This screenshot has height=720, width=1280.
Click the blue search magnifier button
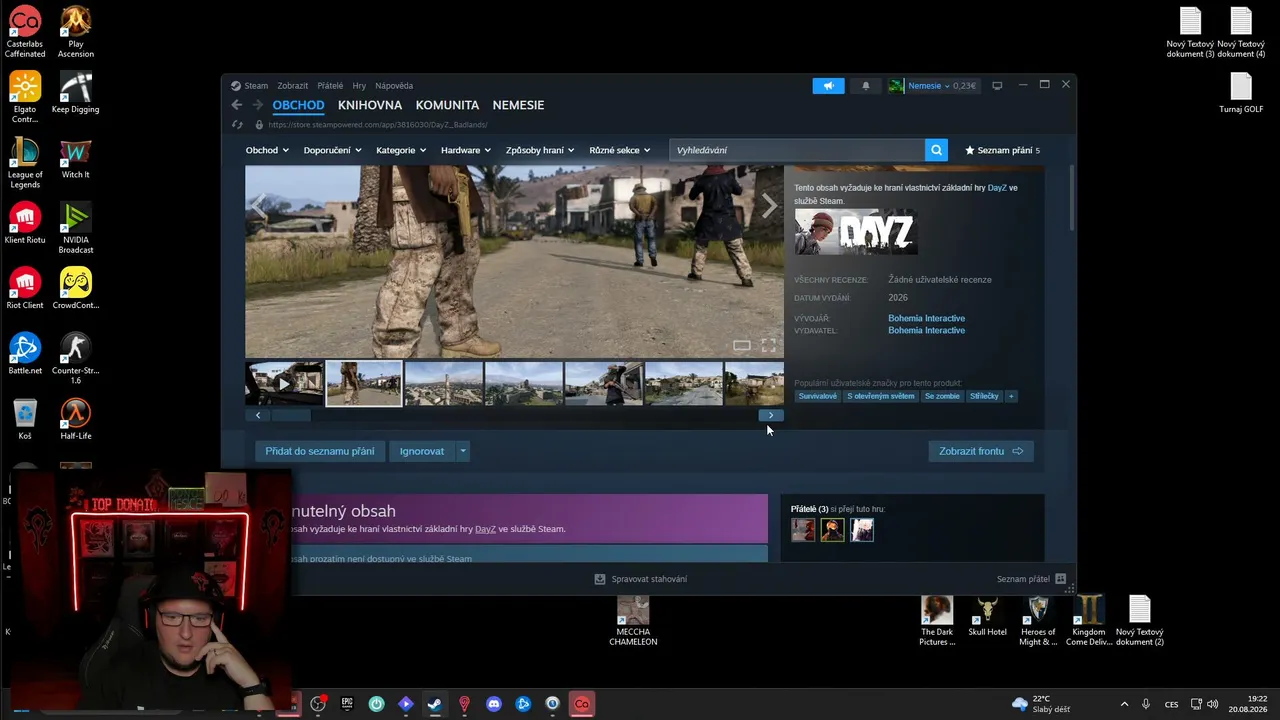[936, 150]
